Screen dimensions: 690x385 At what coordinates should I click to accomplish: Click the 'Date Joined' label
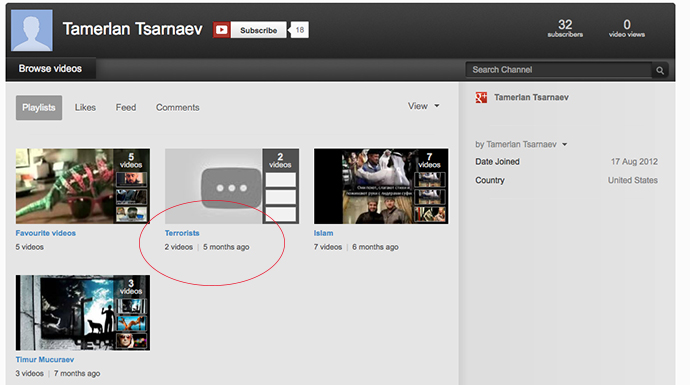497,162
